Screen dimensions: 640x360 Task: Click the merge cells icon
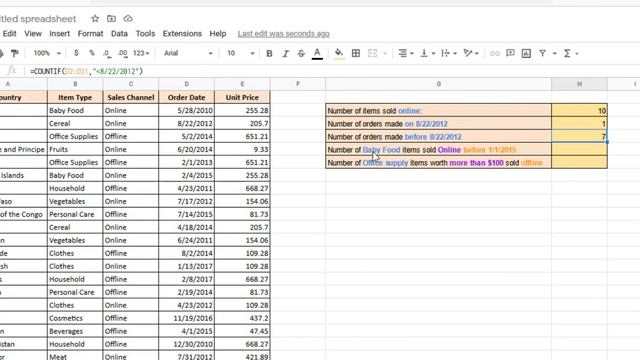click(x=372, y=53)
